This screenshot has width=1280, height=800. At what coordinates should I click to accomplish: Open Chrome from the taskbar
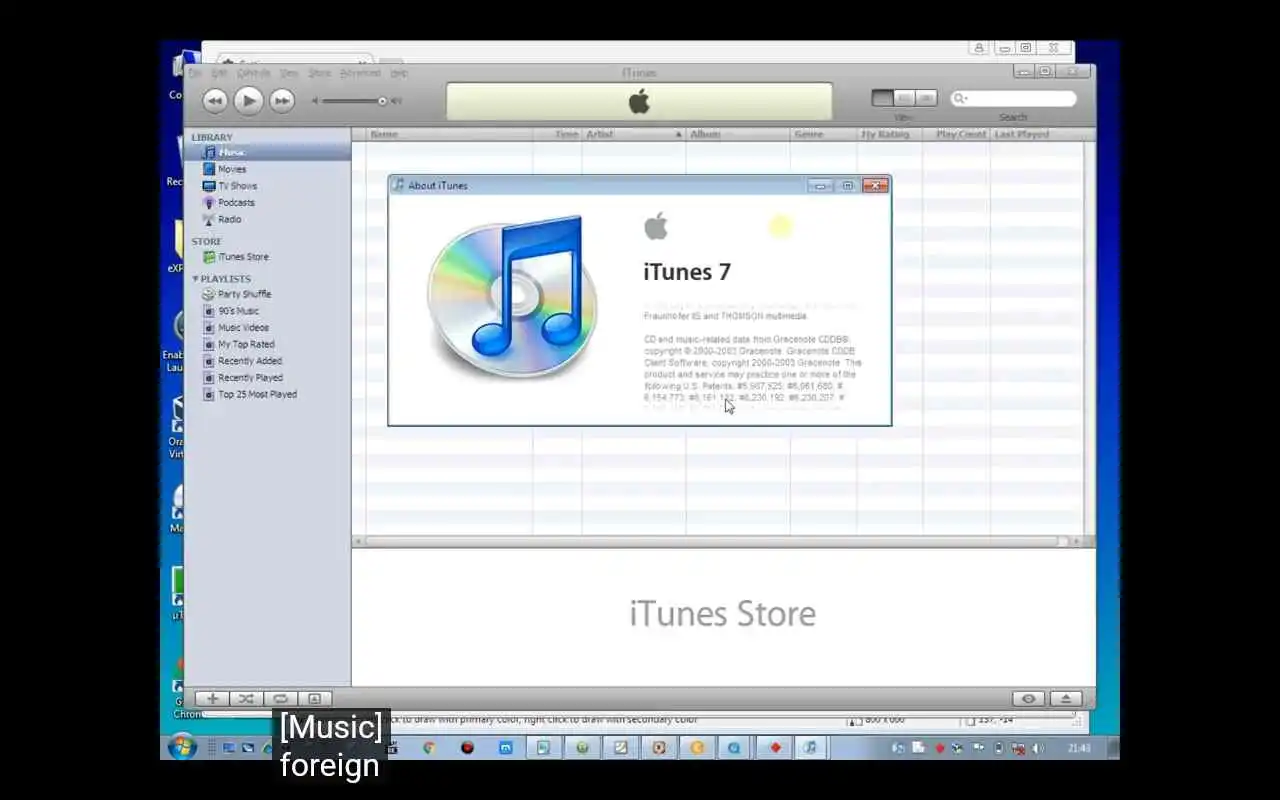coord(428,747)
